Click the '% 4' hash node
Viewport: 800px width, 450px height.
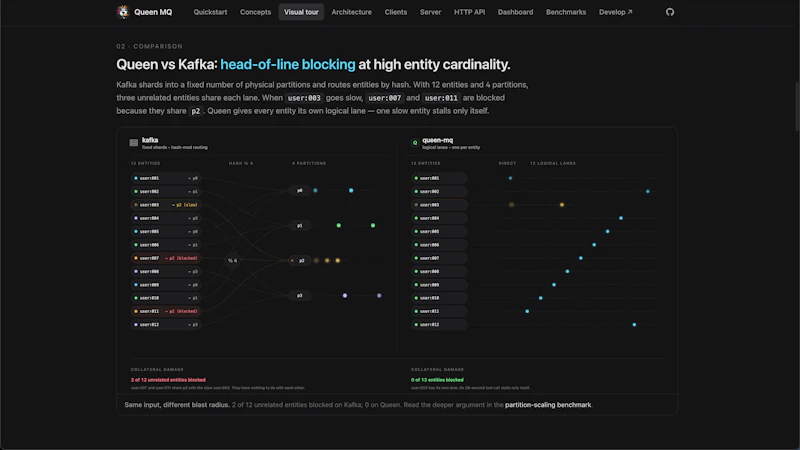click(x=232, y=261)
